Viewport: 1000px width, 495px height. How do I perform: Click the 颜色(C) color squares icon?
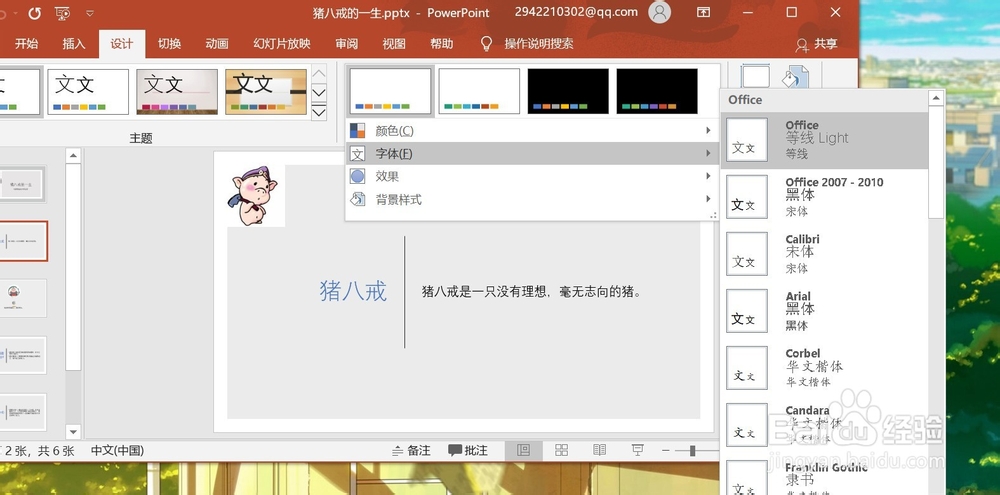tap(358, 131)
